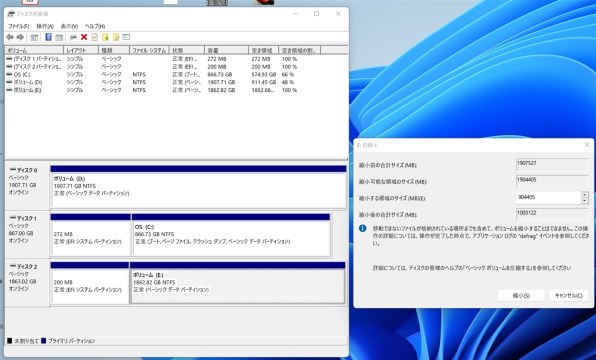The height and width of the screenshot is (360, 596).
Task: Select ボリューム (E:) 1862.82 GB partition block
Action: tap(238, 283)
